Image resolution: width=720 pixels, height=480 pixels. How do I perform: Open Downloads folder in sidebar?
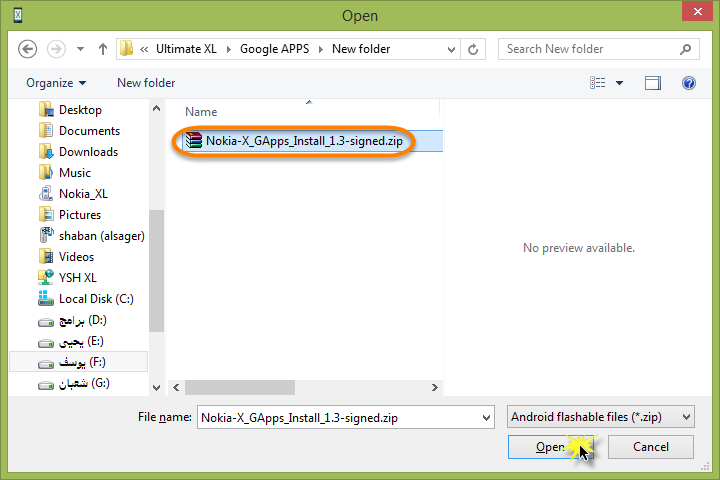coord(89,152)
